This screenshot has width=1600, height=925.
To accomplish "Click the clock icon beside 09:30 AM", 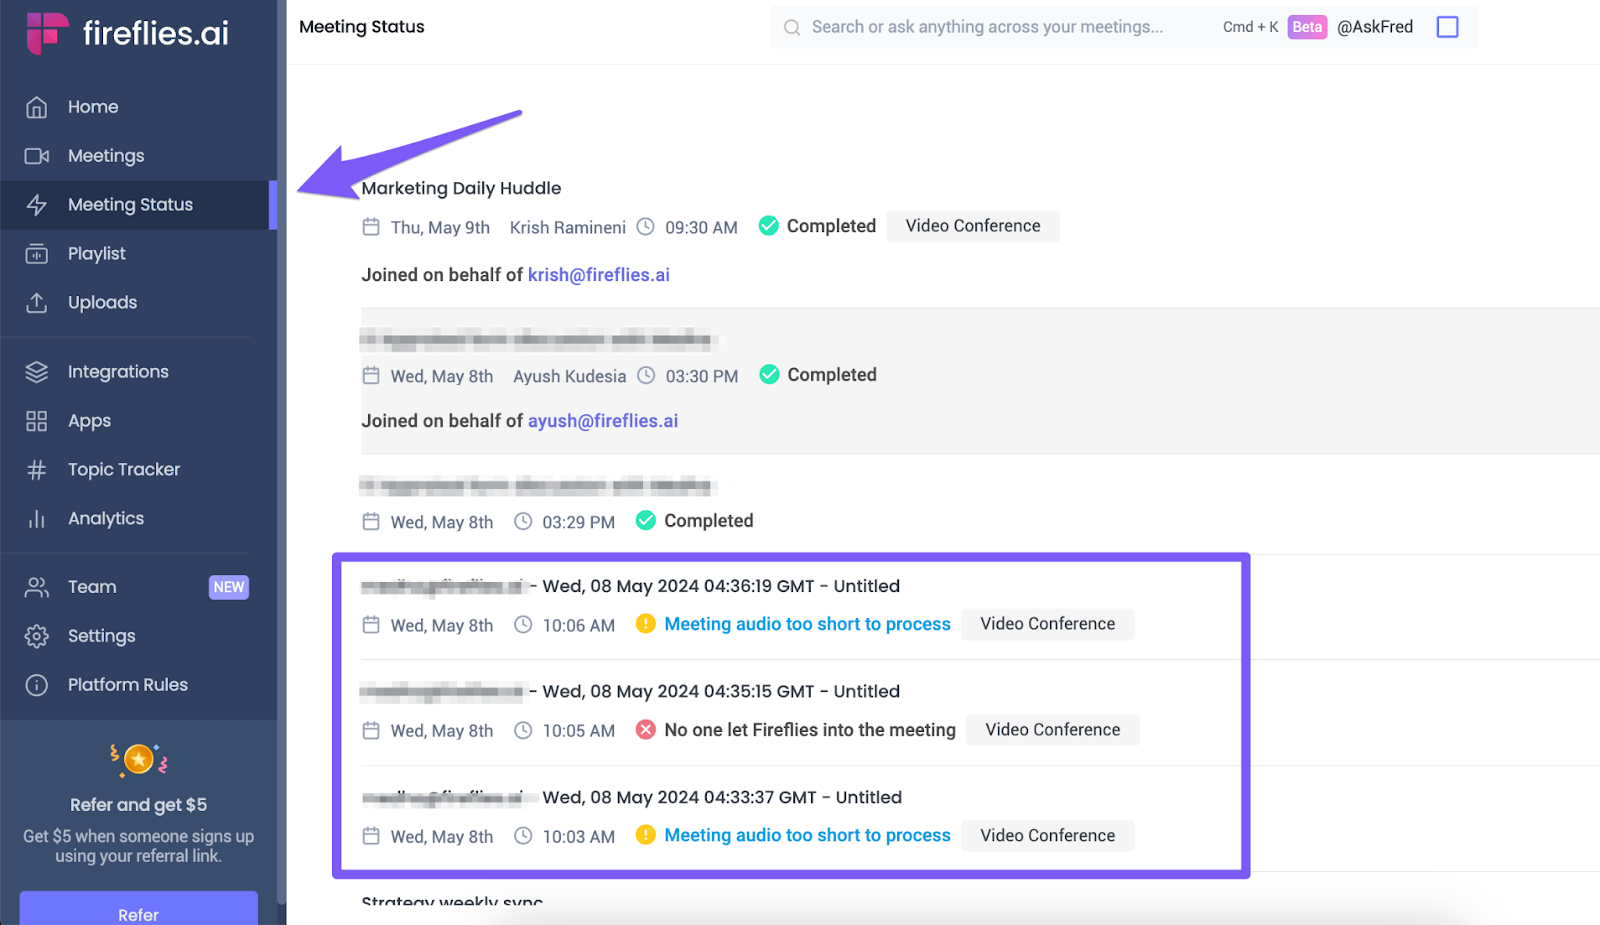I will tap(646, 227).
